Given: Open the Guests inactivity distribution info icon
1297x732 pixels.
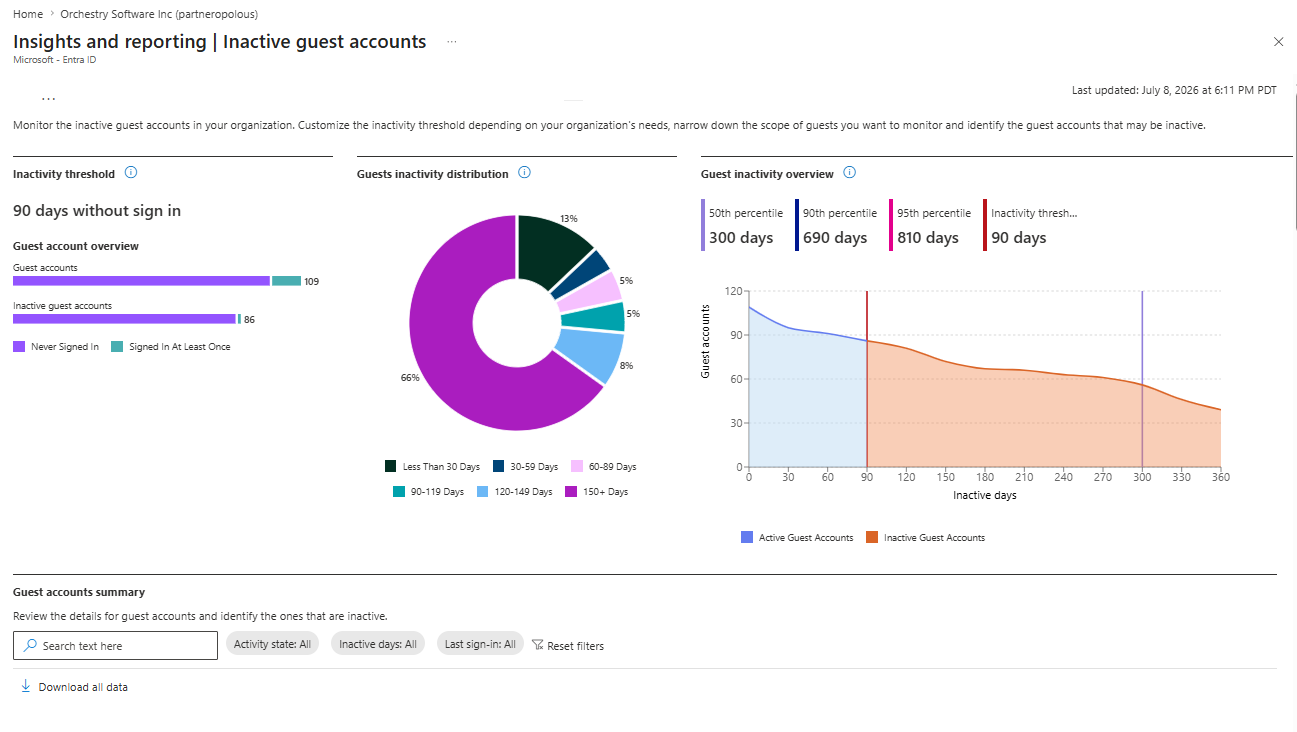Looking at the screenshot, I should pos(524,173).
